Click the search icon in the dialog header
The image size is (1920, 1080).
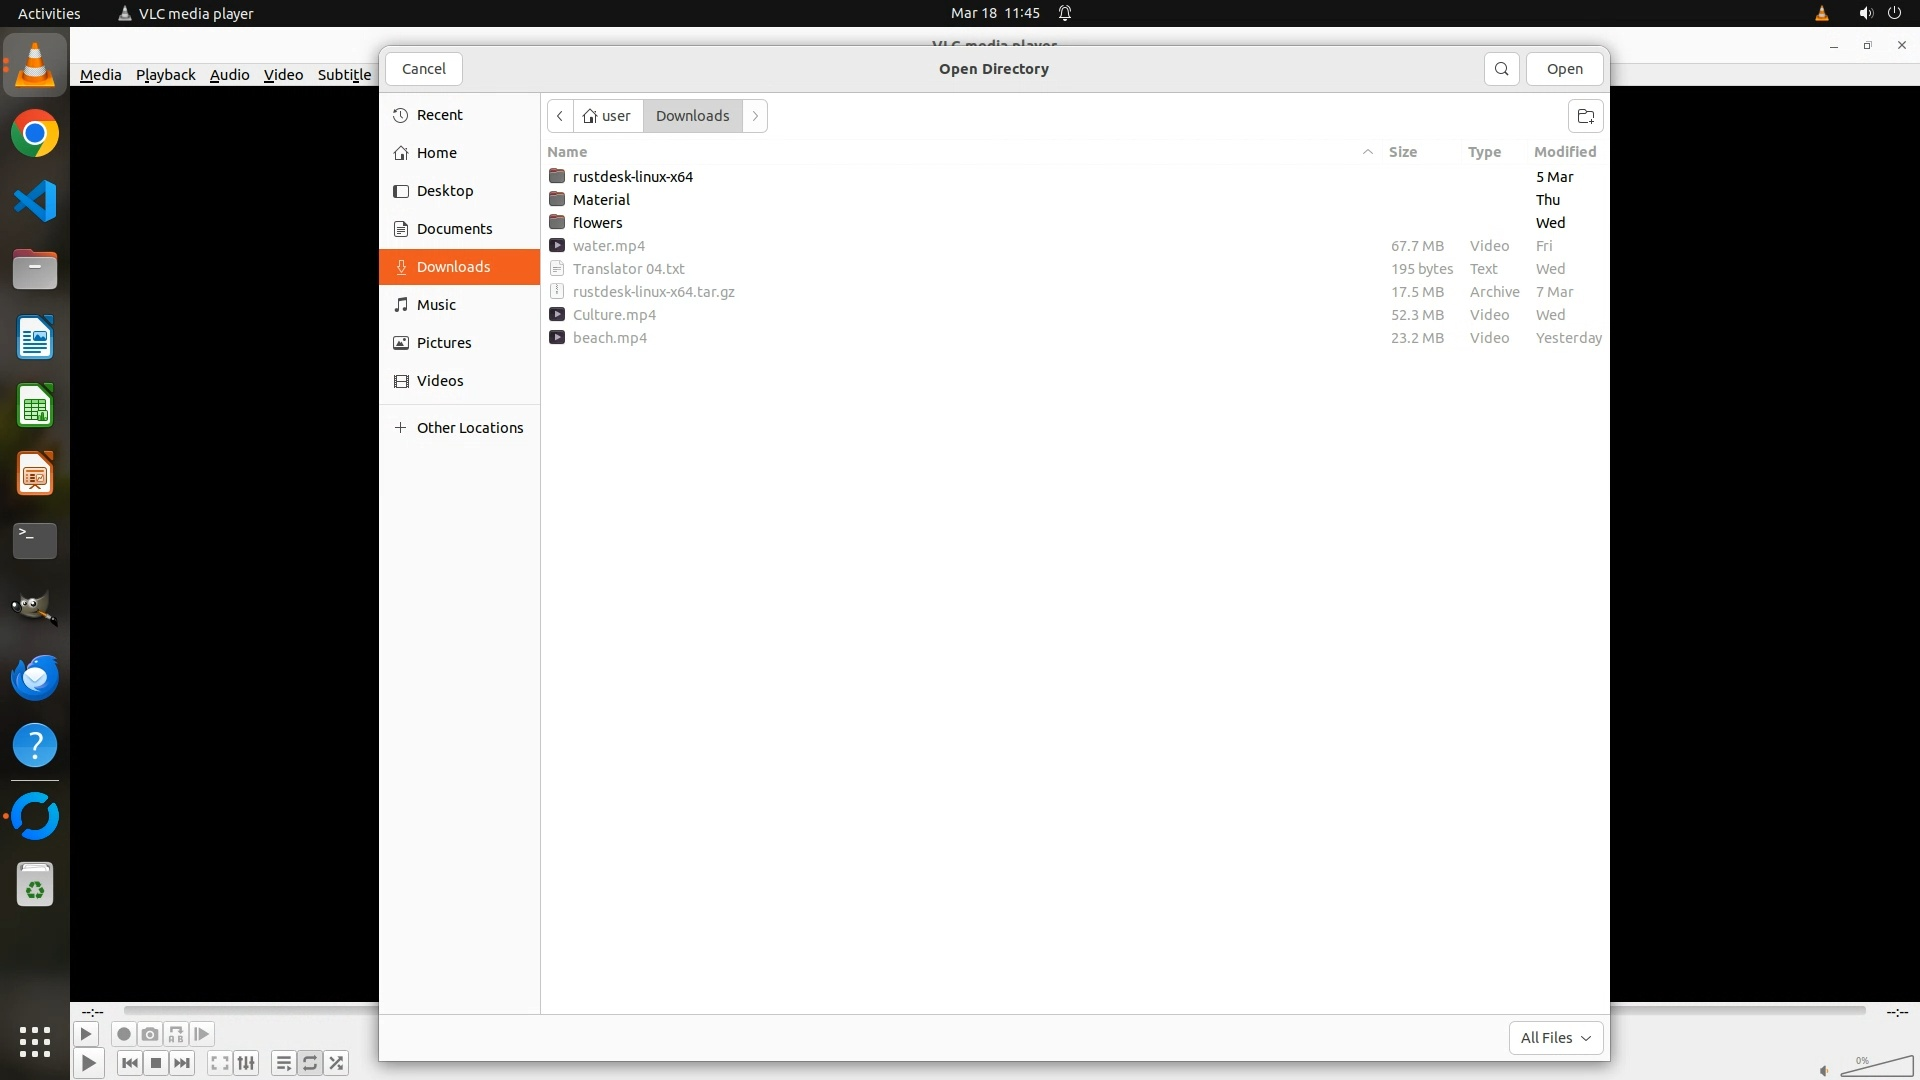point(1501,69)
